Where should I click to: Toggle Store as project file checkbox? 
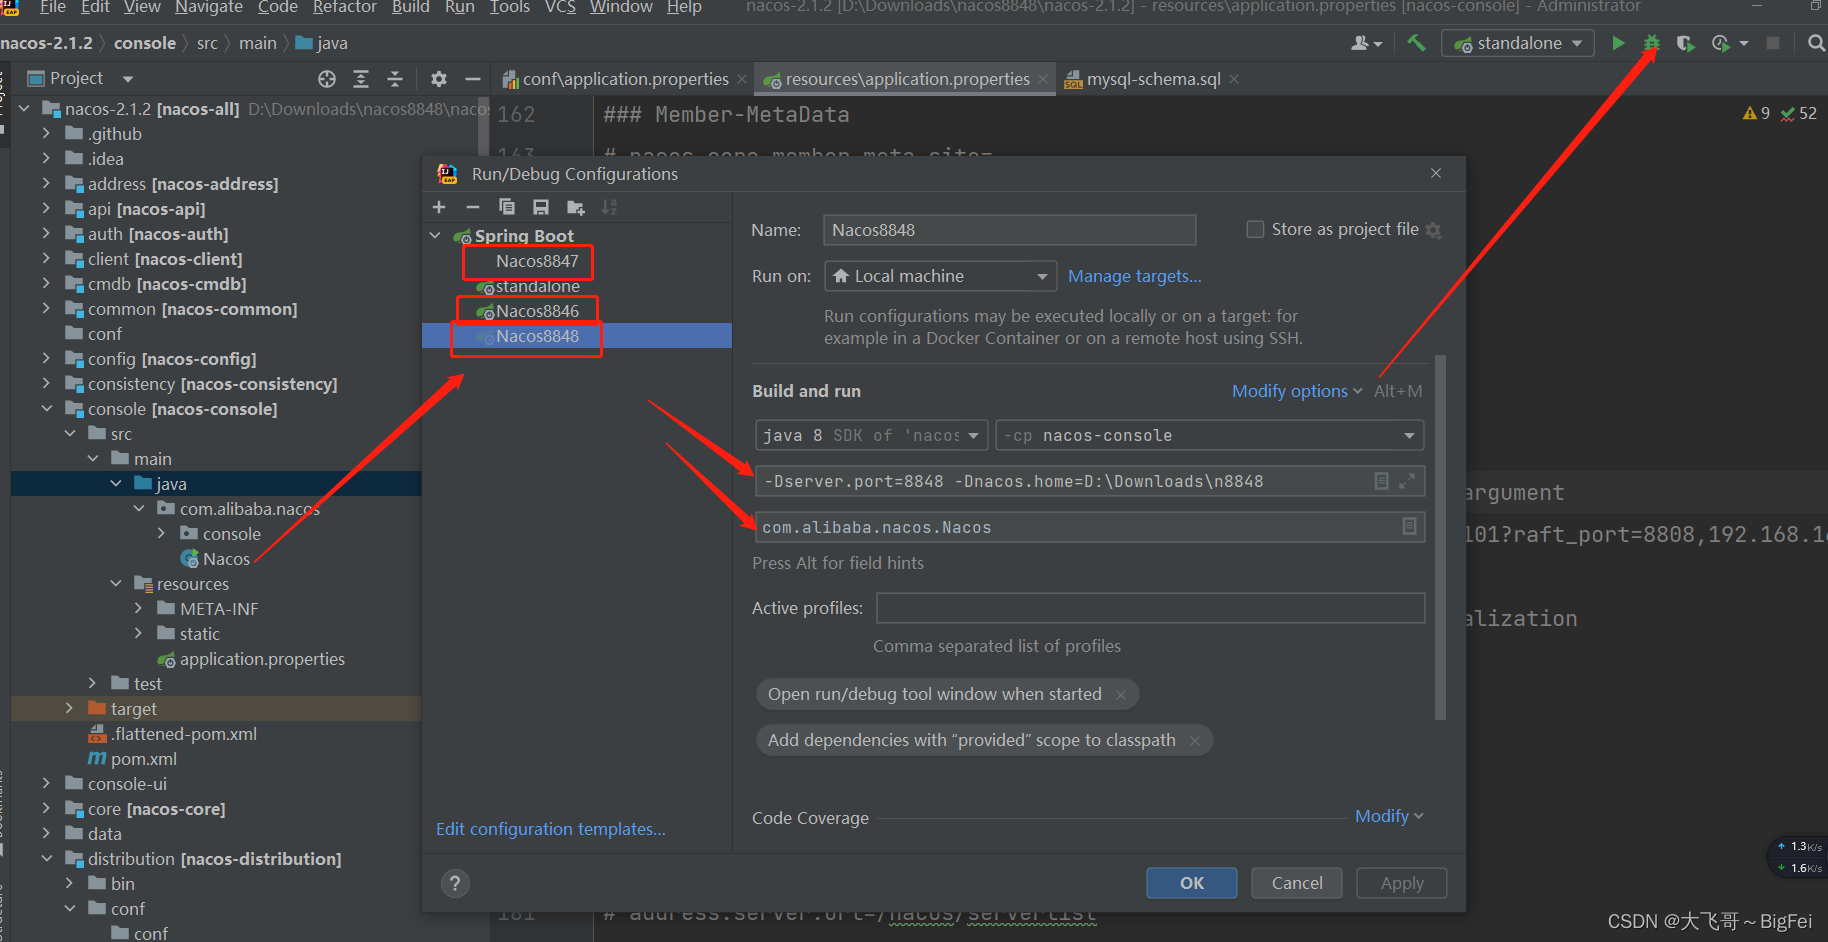pos(1255,229)
